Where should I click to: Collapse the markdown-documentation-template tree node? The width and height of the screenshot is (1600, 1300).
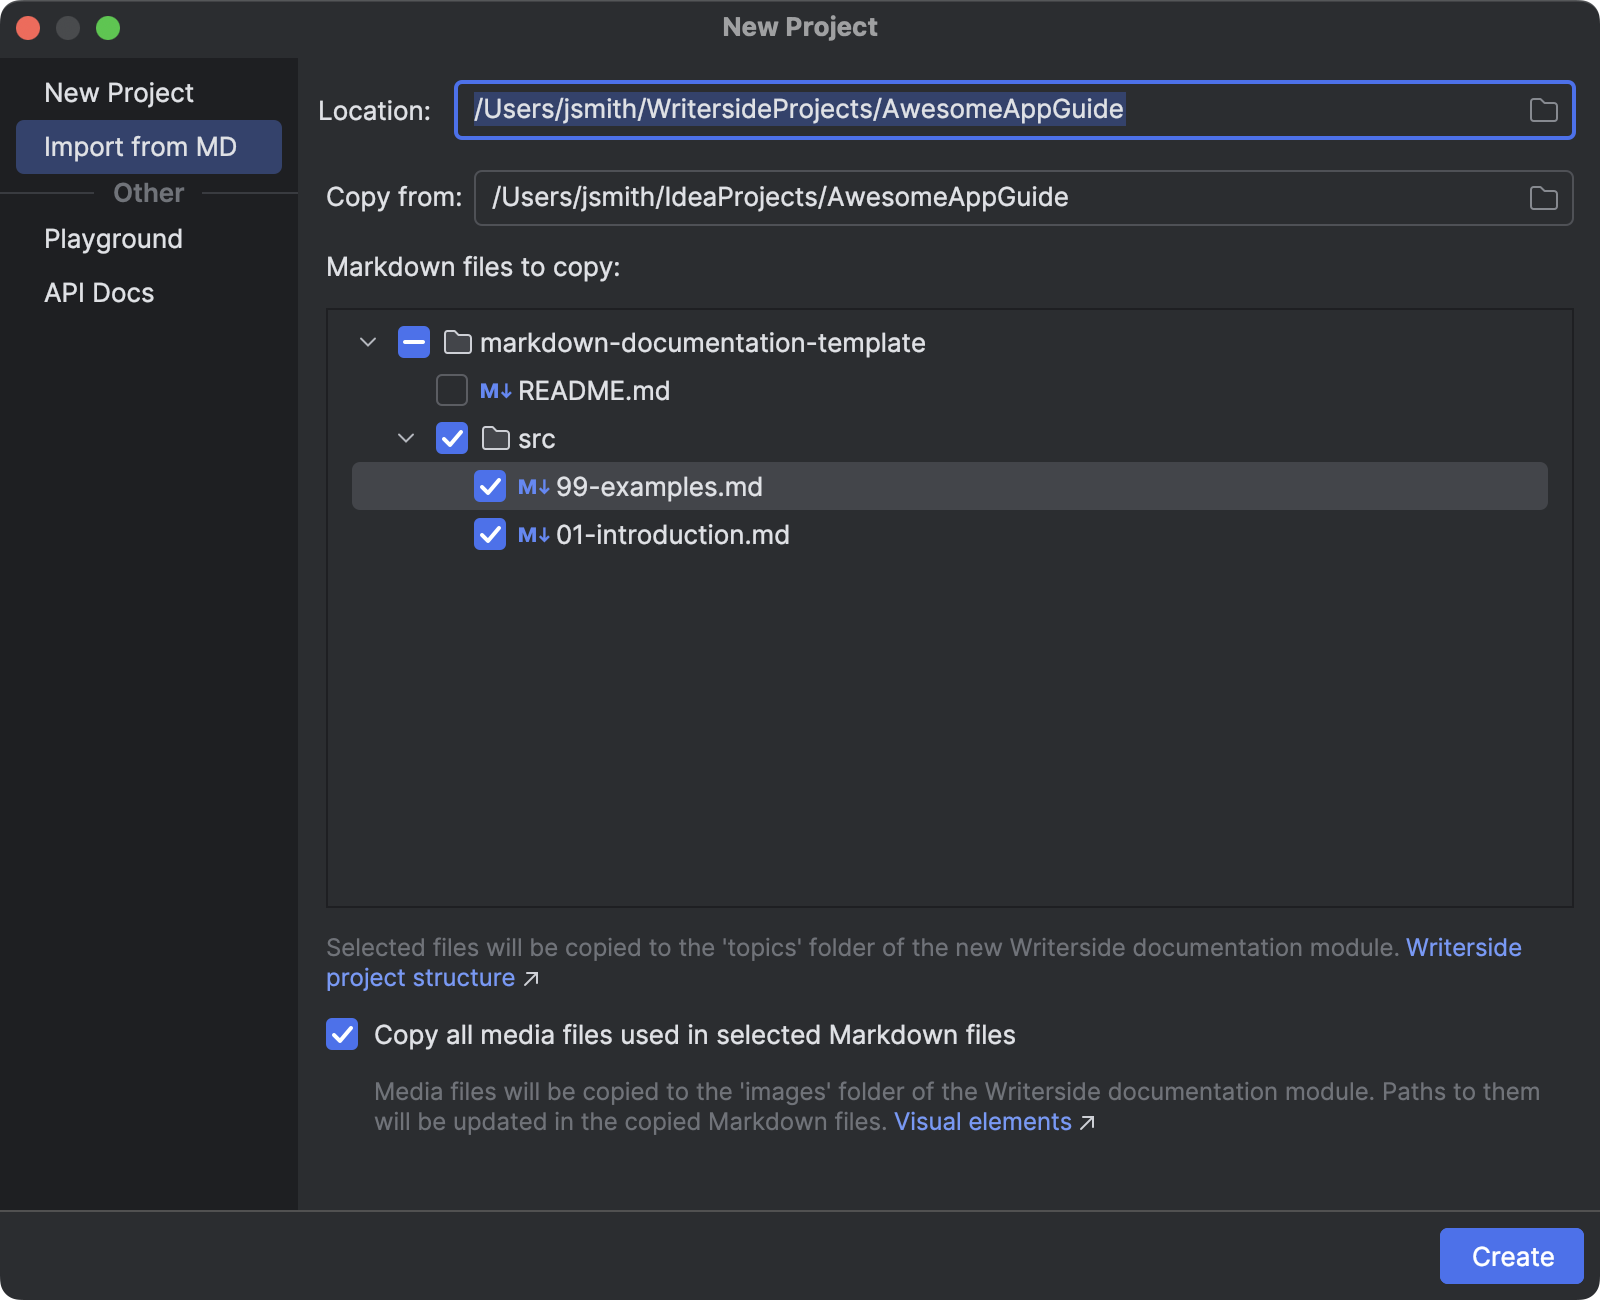[x=368, y=343]
